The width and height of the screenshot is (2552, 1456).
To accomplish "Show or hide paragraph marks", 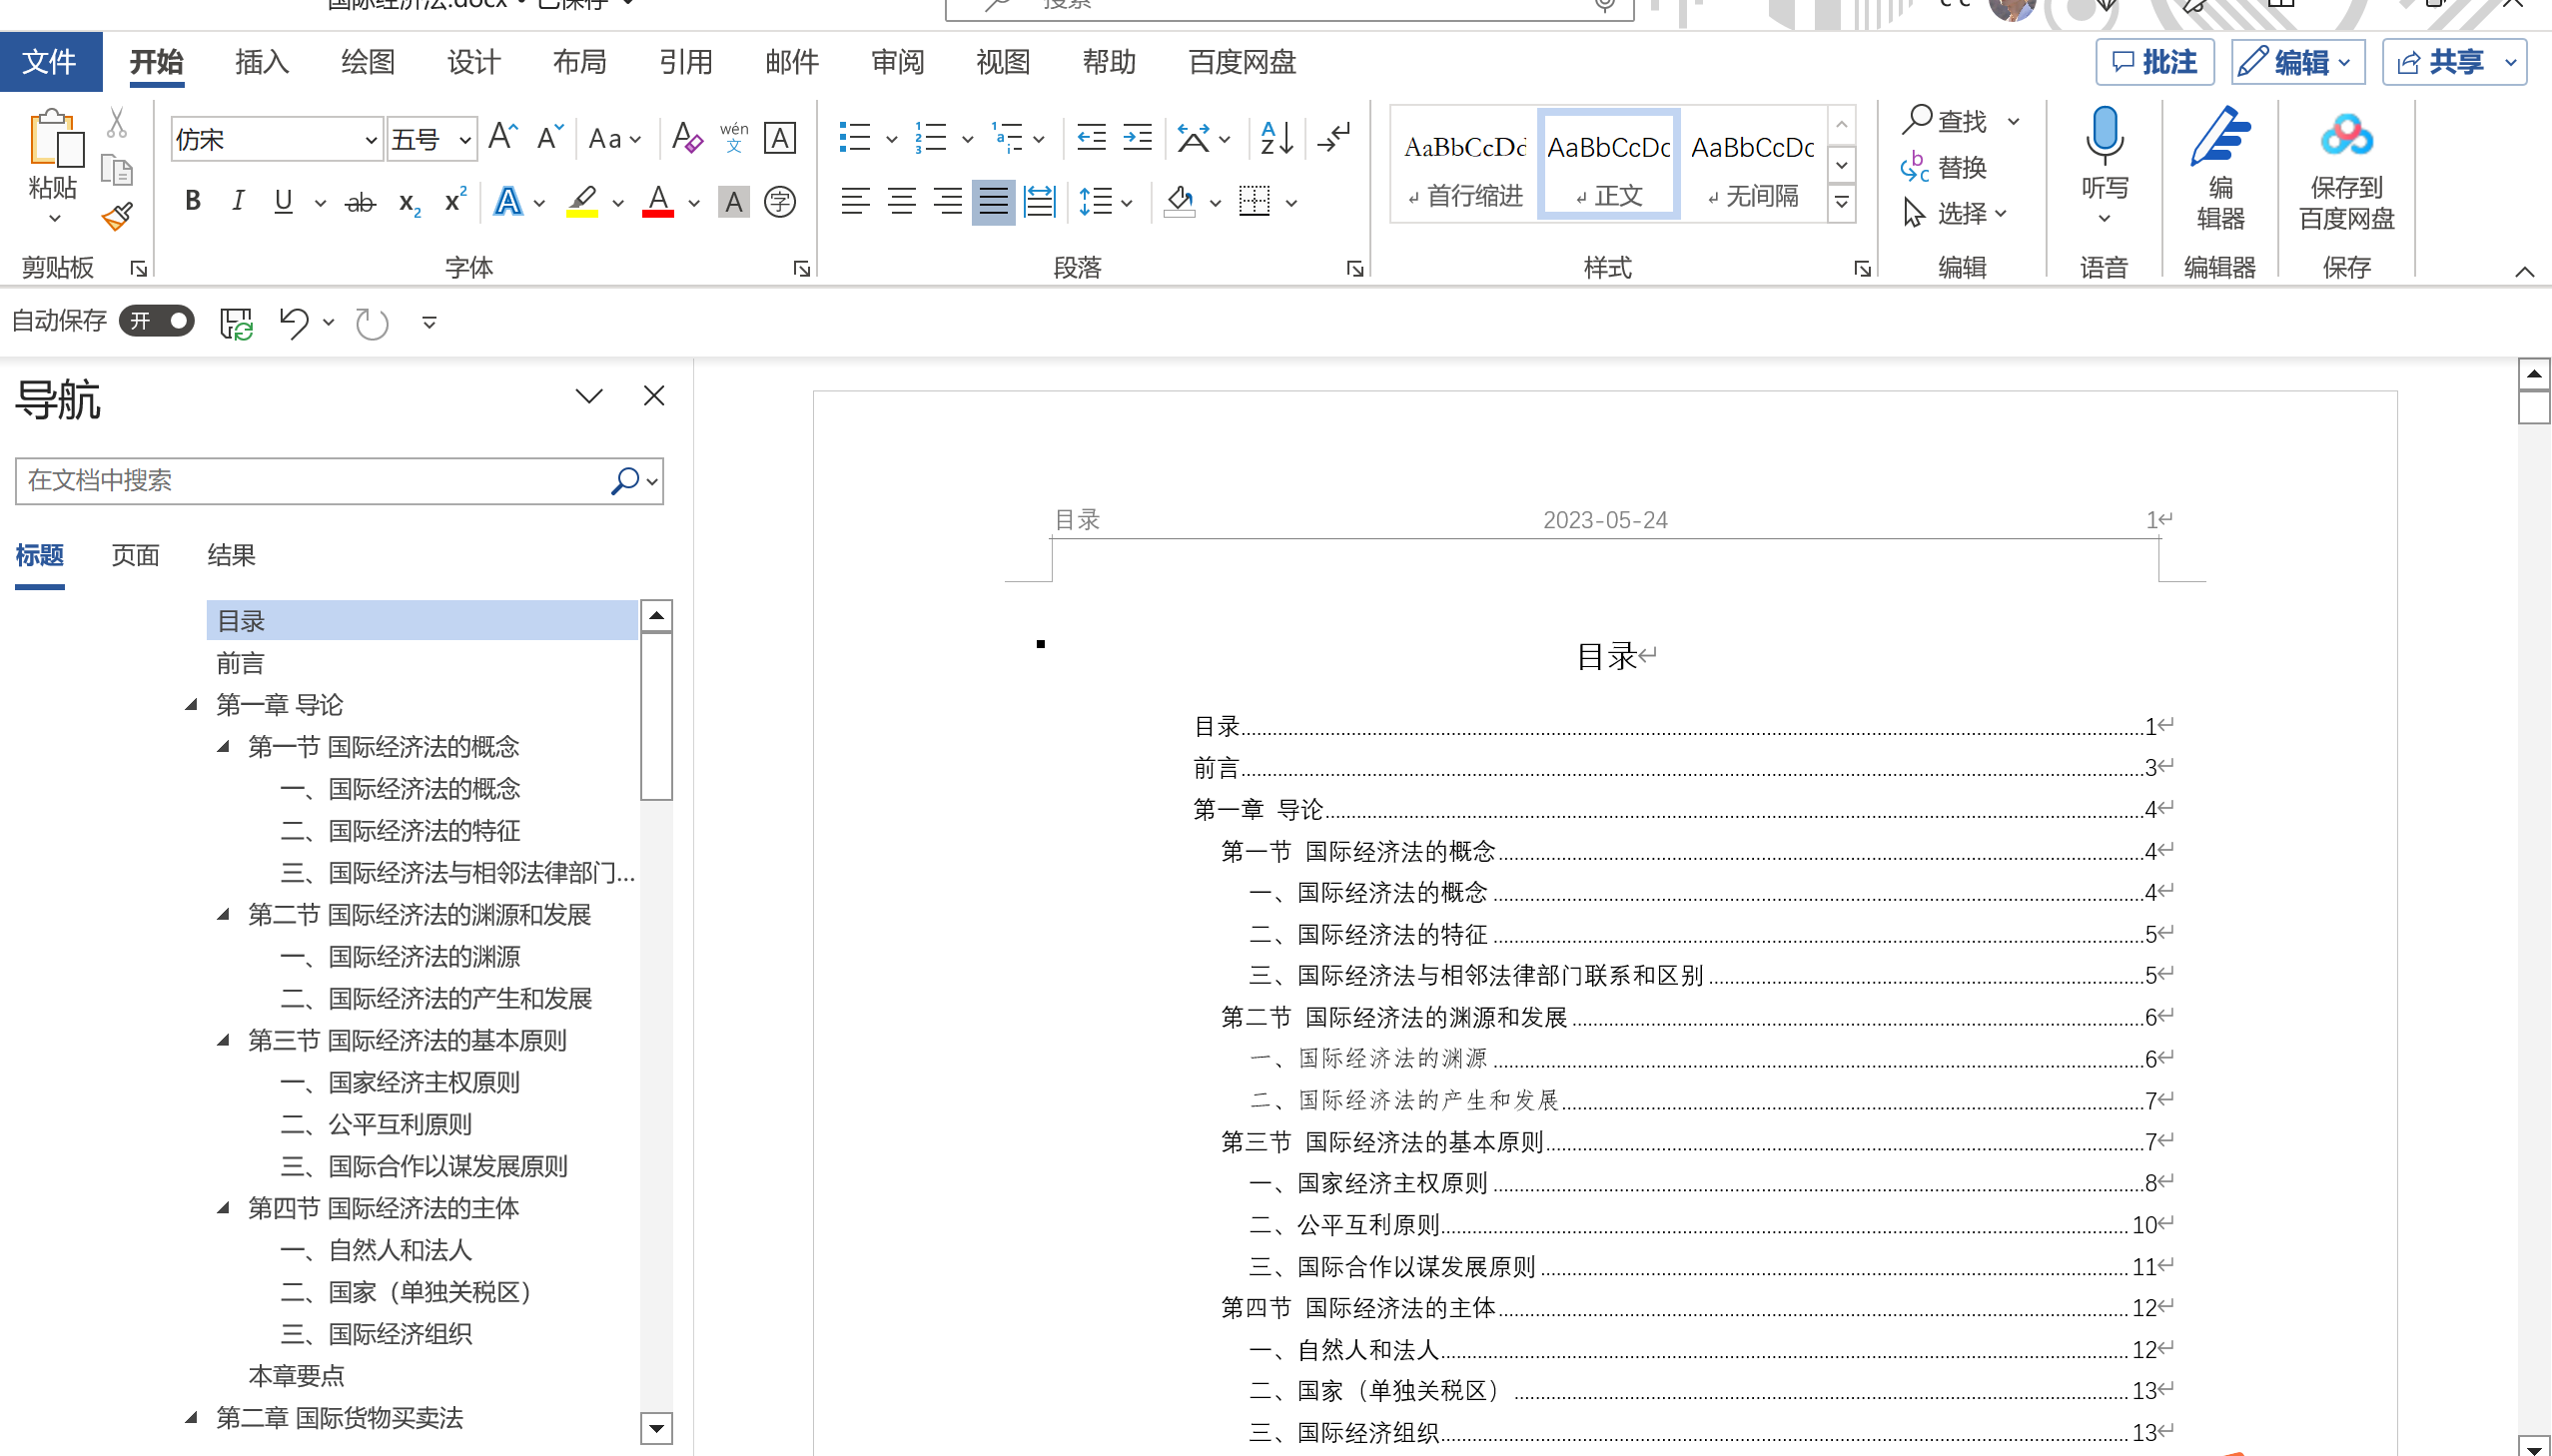I will (x=1334, y=138).
